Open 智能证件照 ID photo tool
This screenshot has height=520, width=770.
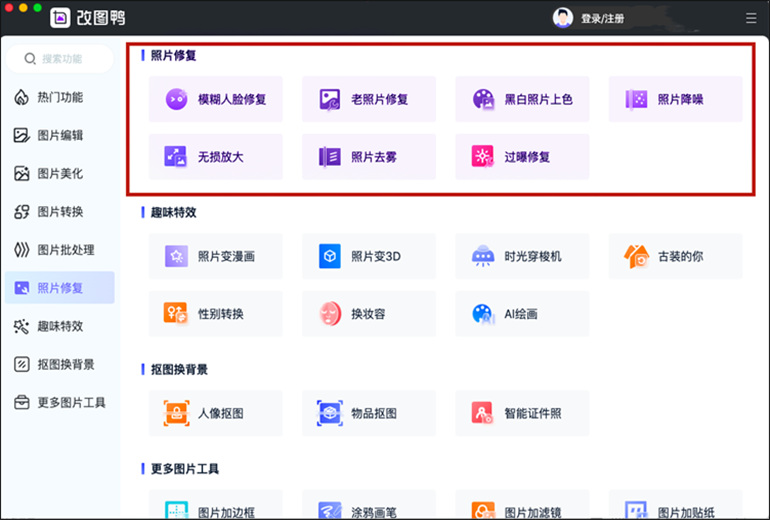tap(522, 413)
